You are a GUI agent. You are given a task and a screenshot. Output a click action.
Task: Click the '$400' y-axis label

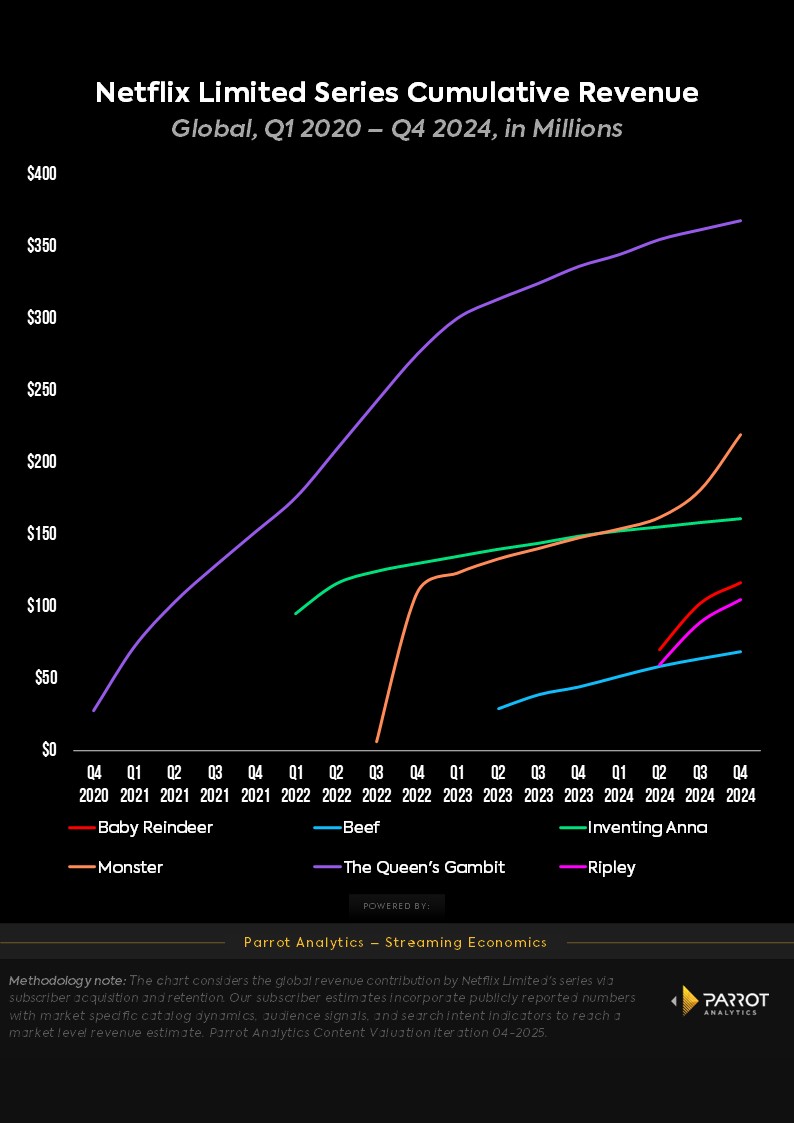42,174
